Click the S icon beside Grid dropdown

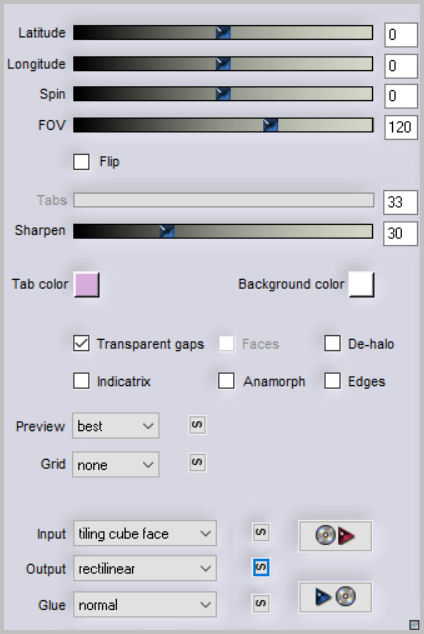197,462
